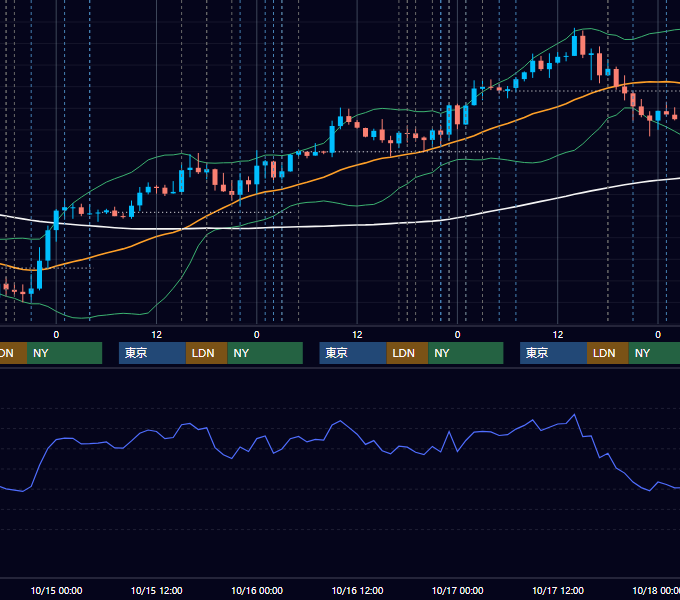The image size is (680, 600).
Task: Select the LDN session block on 10/16
Action: pyautogui.click(x=407, y=353)
